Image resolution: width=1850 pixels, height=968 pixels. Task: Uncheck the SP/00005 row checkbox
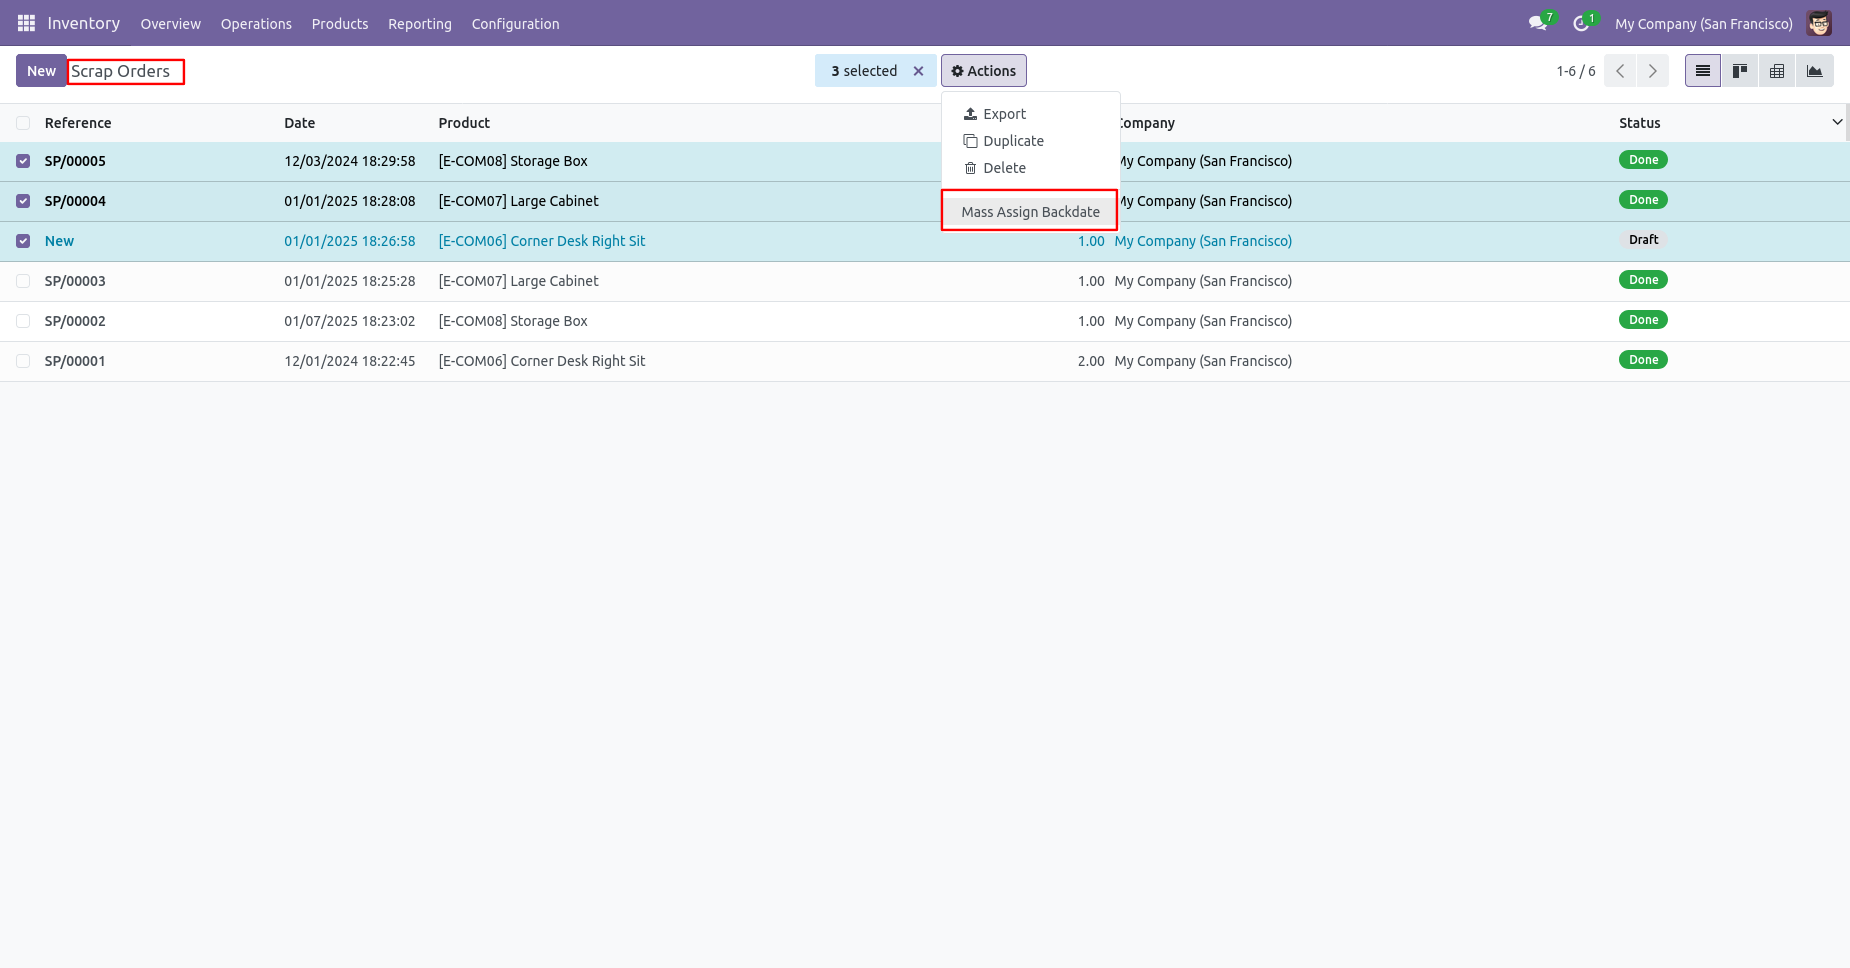click(x=23, y=161)
